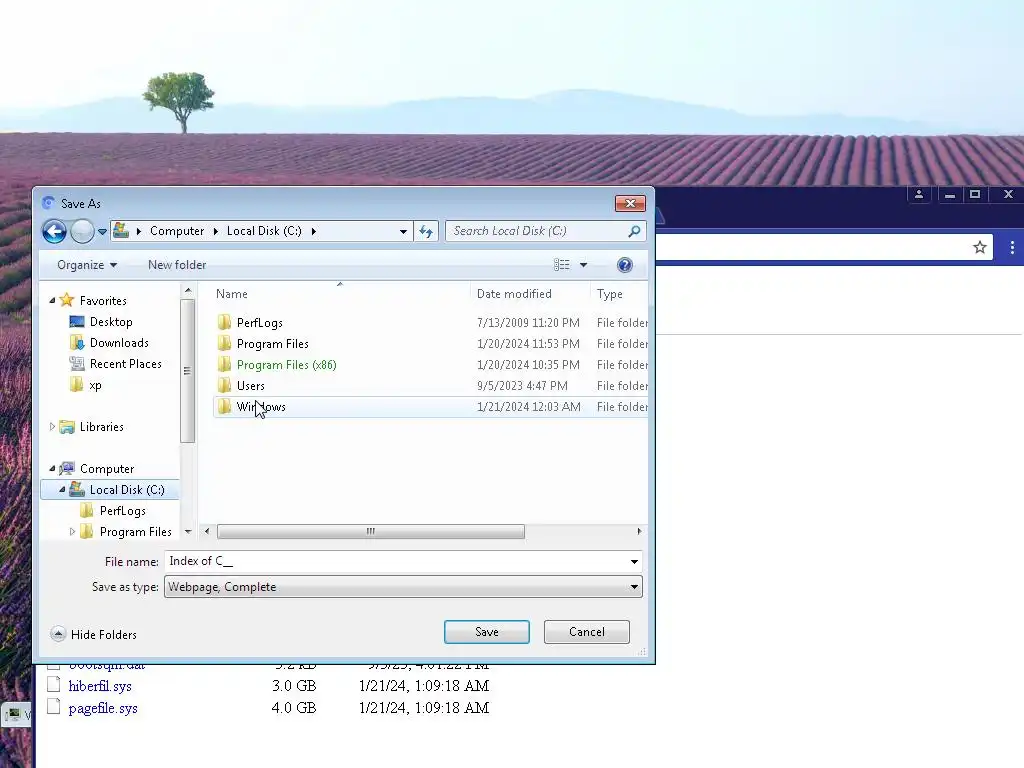The image size is (1024, 768).
Task: Select PerfLogs in the navigation tree
Action: pos(122,511)
